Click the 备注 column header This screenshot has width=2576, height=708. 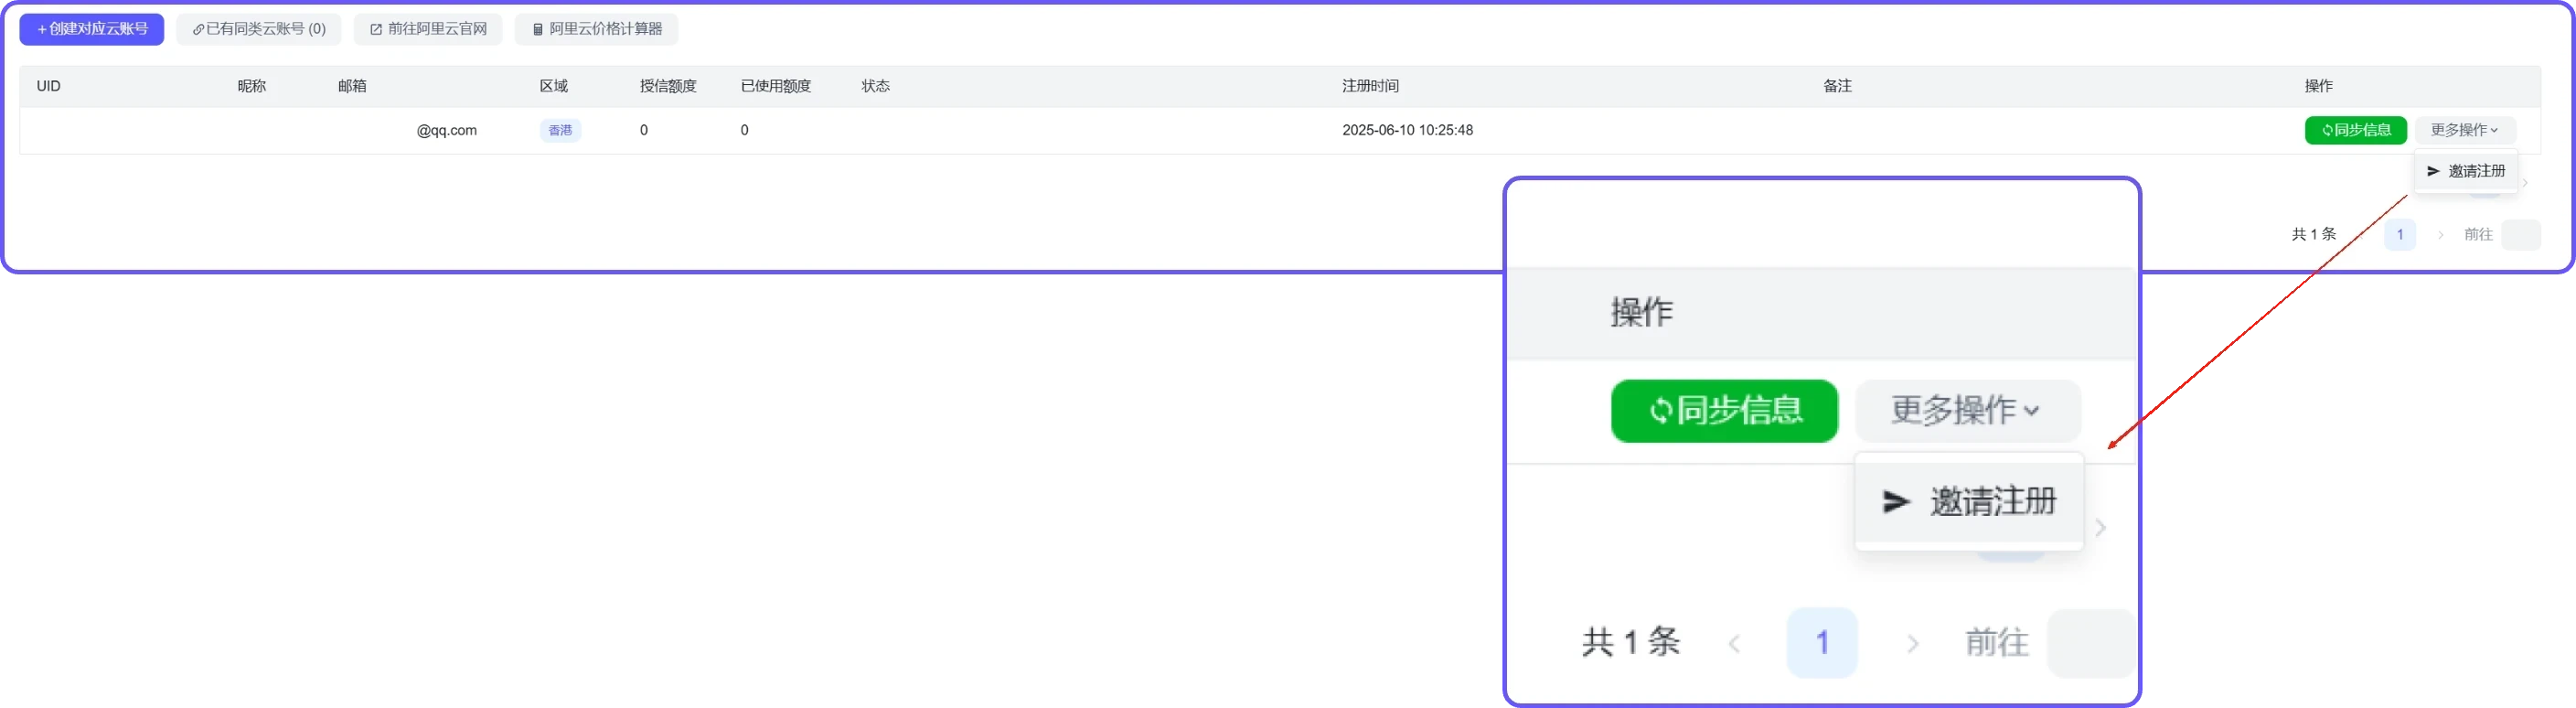(x=1837, y=86)
